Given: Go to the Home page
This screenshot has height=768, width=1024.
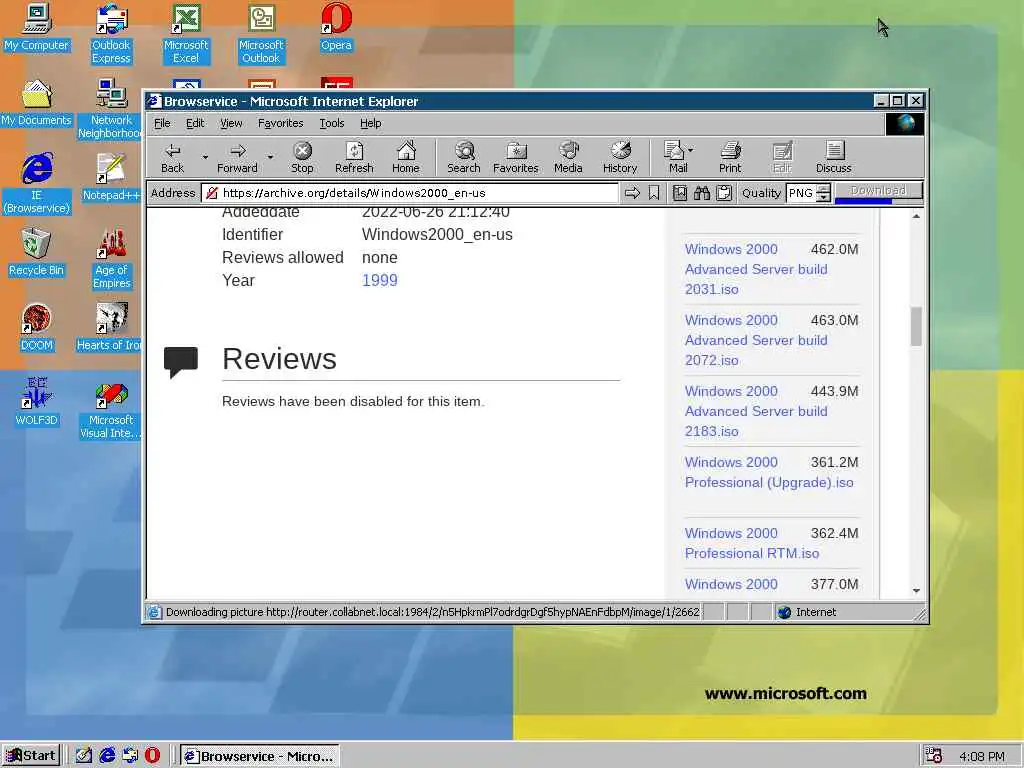Looking at the screenshot, I should pyautogui.click(x=406, y=157).
